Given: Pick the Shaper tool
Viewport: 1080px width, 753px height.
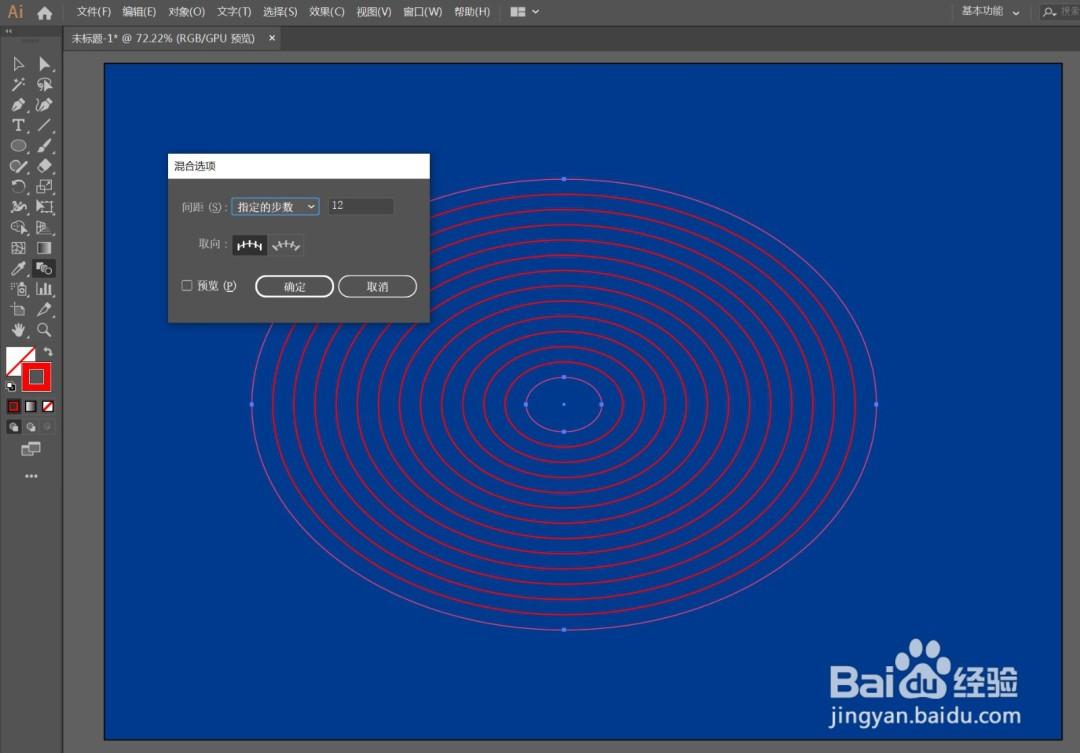Looking at the screenshot, I should 19,166.
